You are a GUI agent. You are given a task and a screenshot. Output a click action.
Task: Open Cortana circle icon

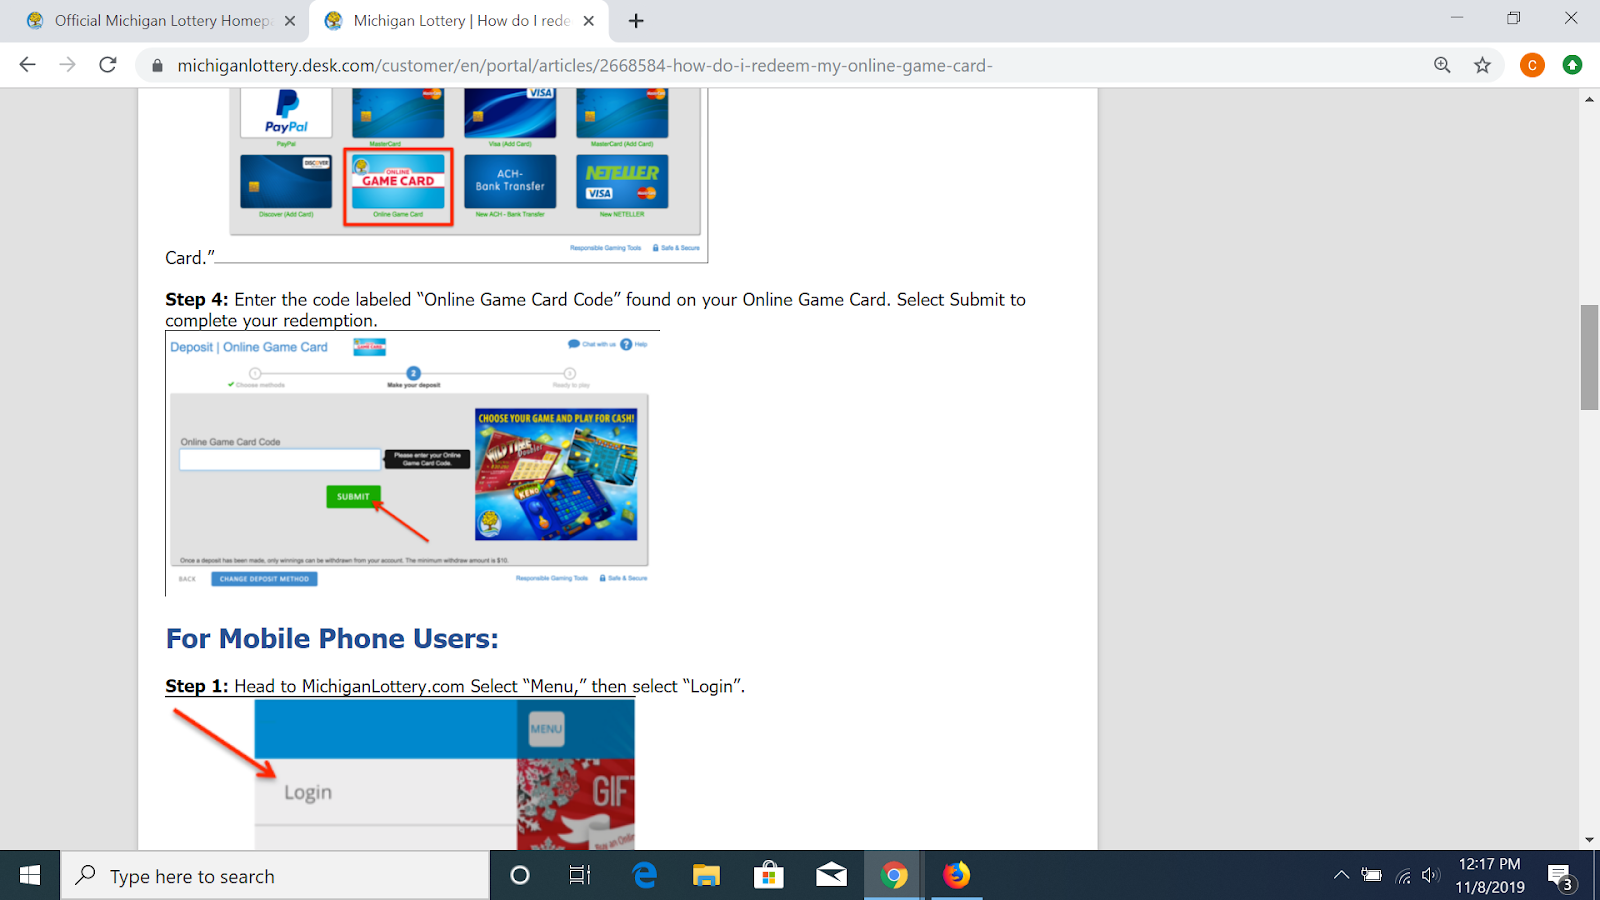520,876
